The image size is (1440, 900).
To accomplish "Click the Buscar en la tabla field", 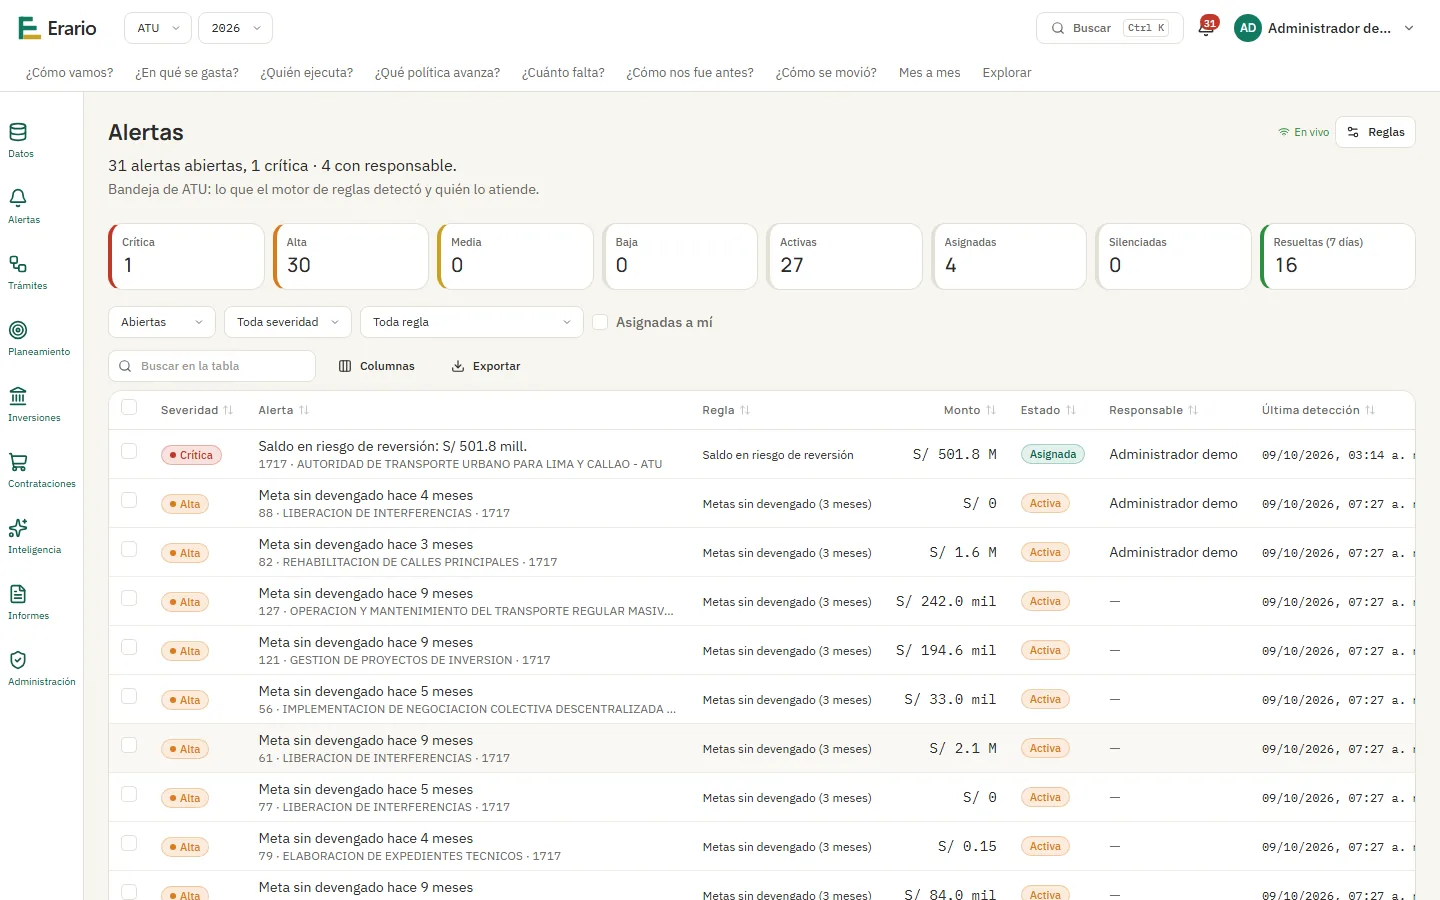I will click(x=212, y=366).
